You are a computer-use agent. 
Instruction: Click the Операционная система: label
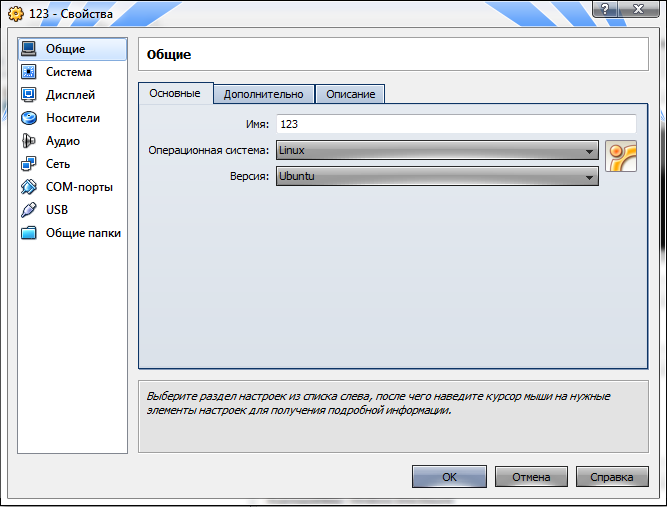tap(208, 150)
